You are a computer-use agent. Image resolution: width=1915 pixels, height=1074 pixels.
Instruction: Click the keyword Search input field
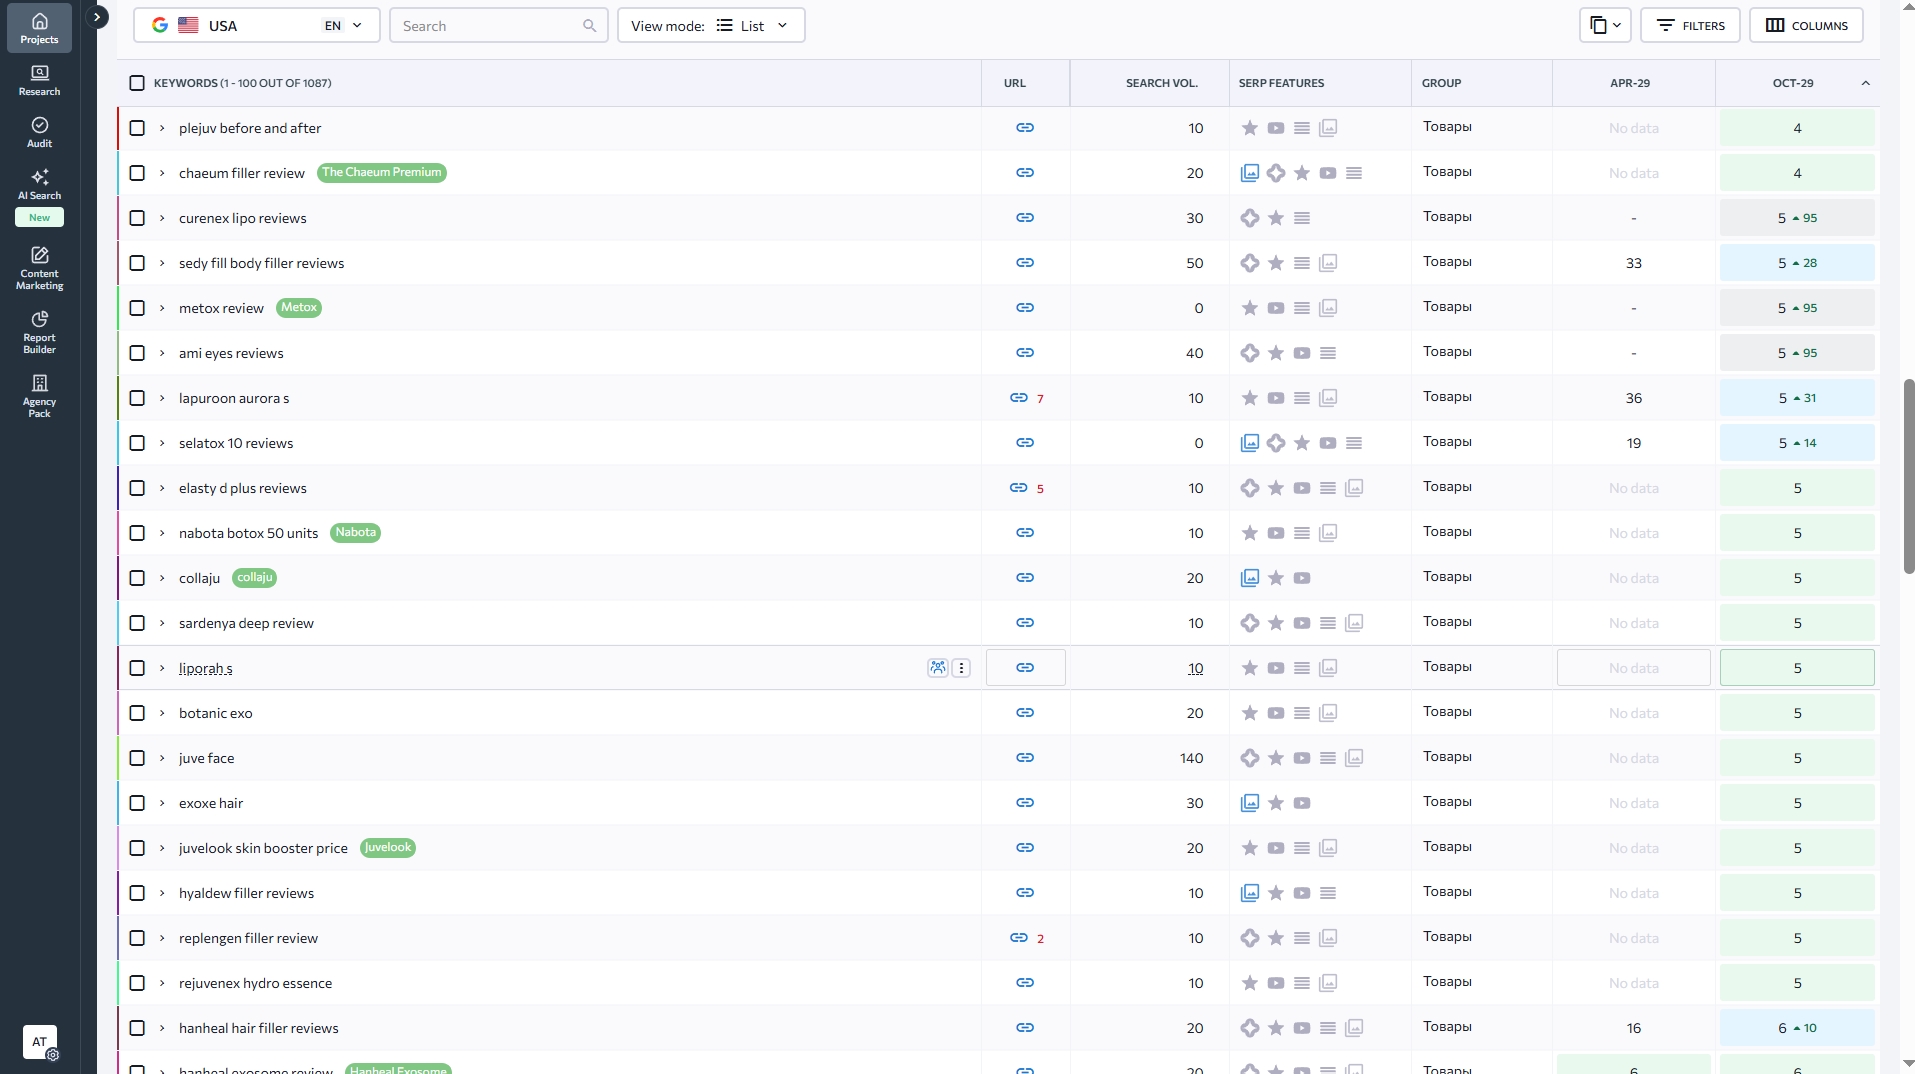pyautogui.click(x=488, y=26)
